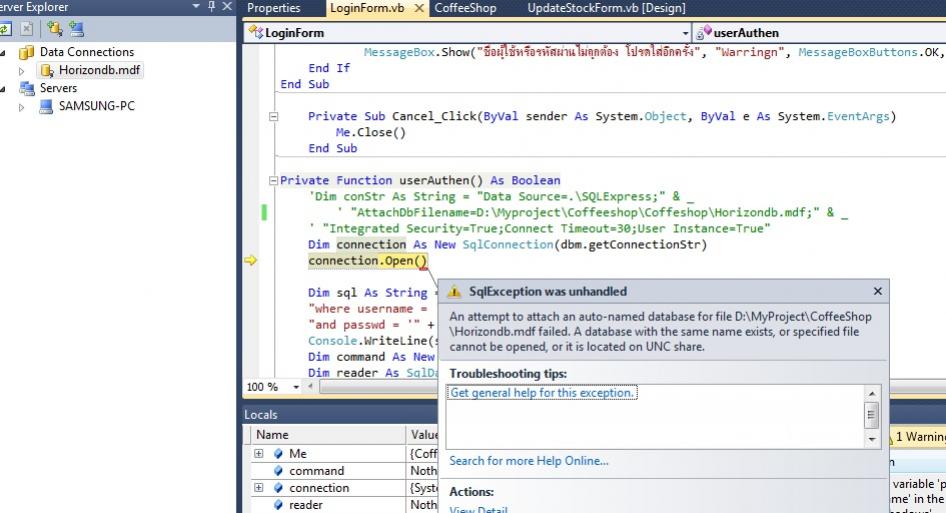Click the Name column header in Locals
This screenshot has height=513, width=946.
point(328,435)
